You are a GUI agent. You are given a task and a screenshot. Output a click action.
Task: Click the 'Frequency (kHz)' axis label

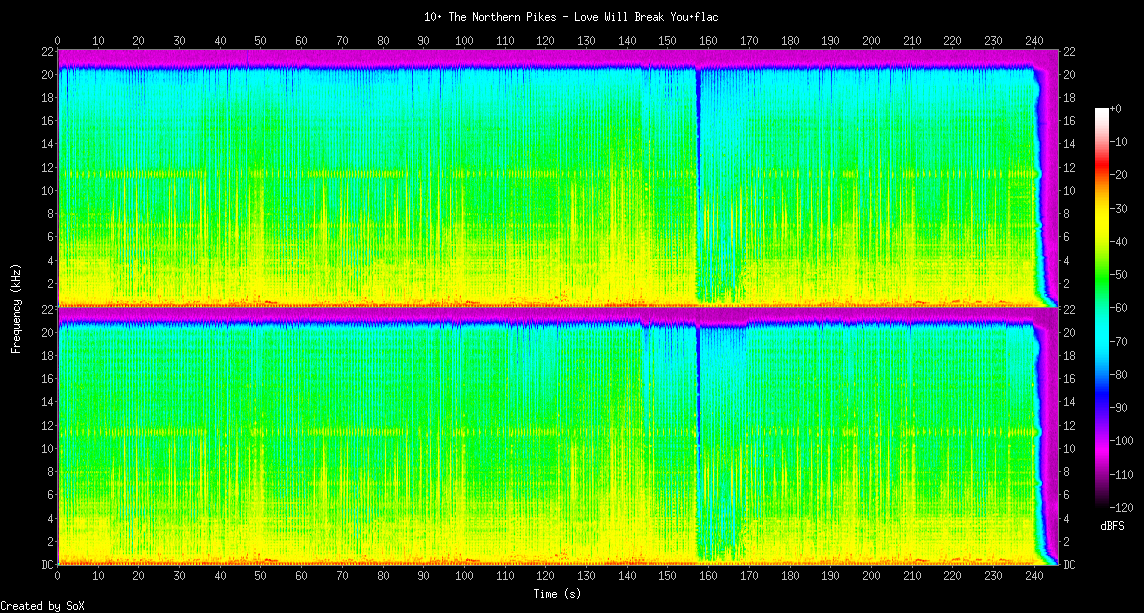pos(16,307)
